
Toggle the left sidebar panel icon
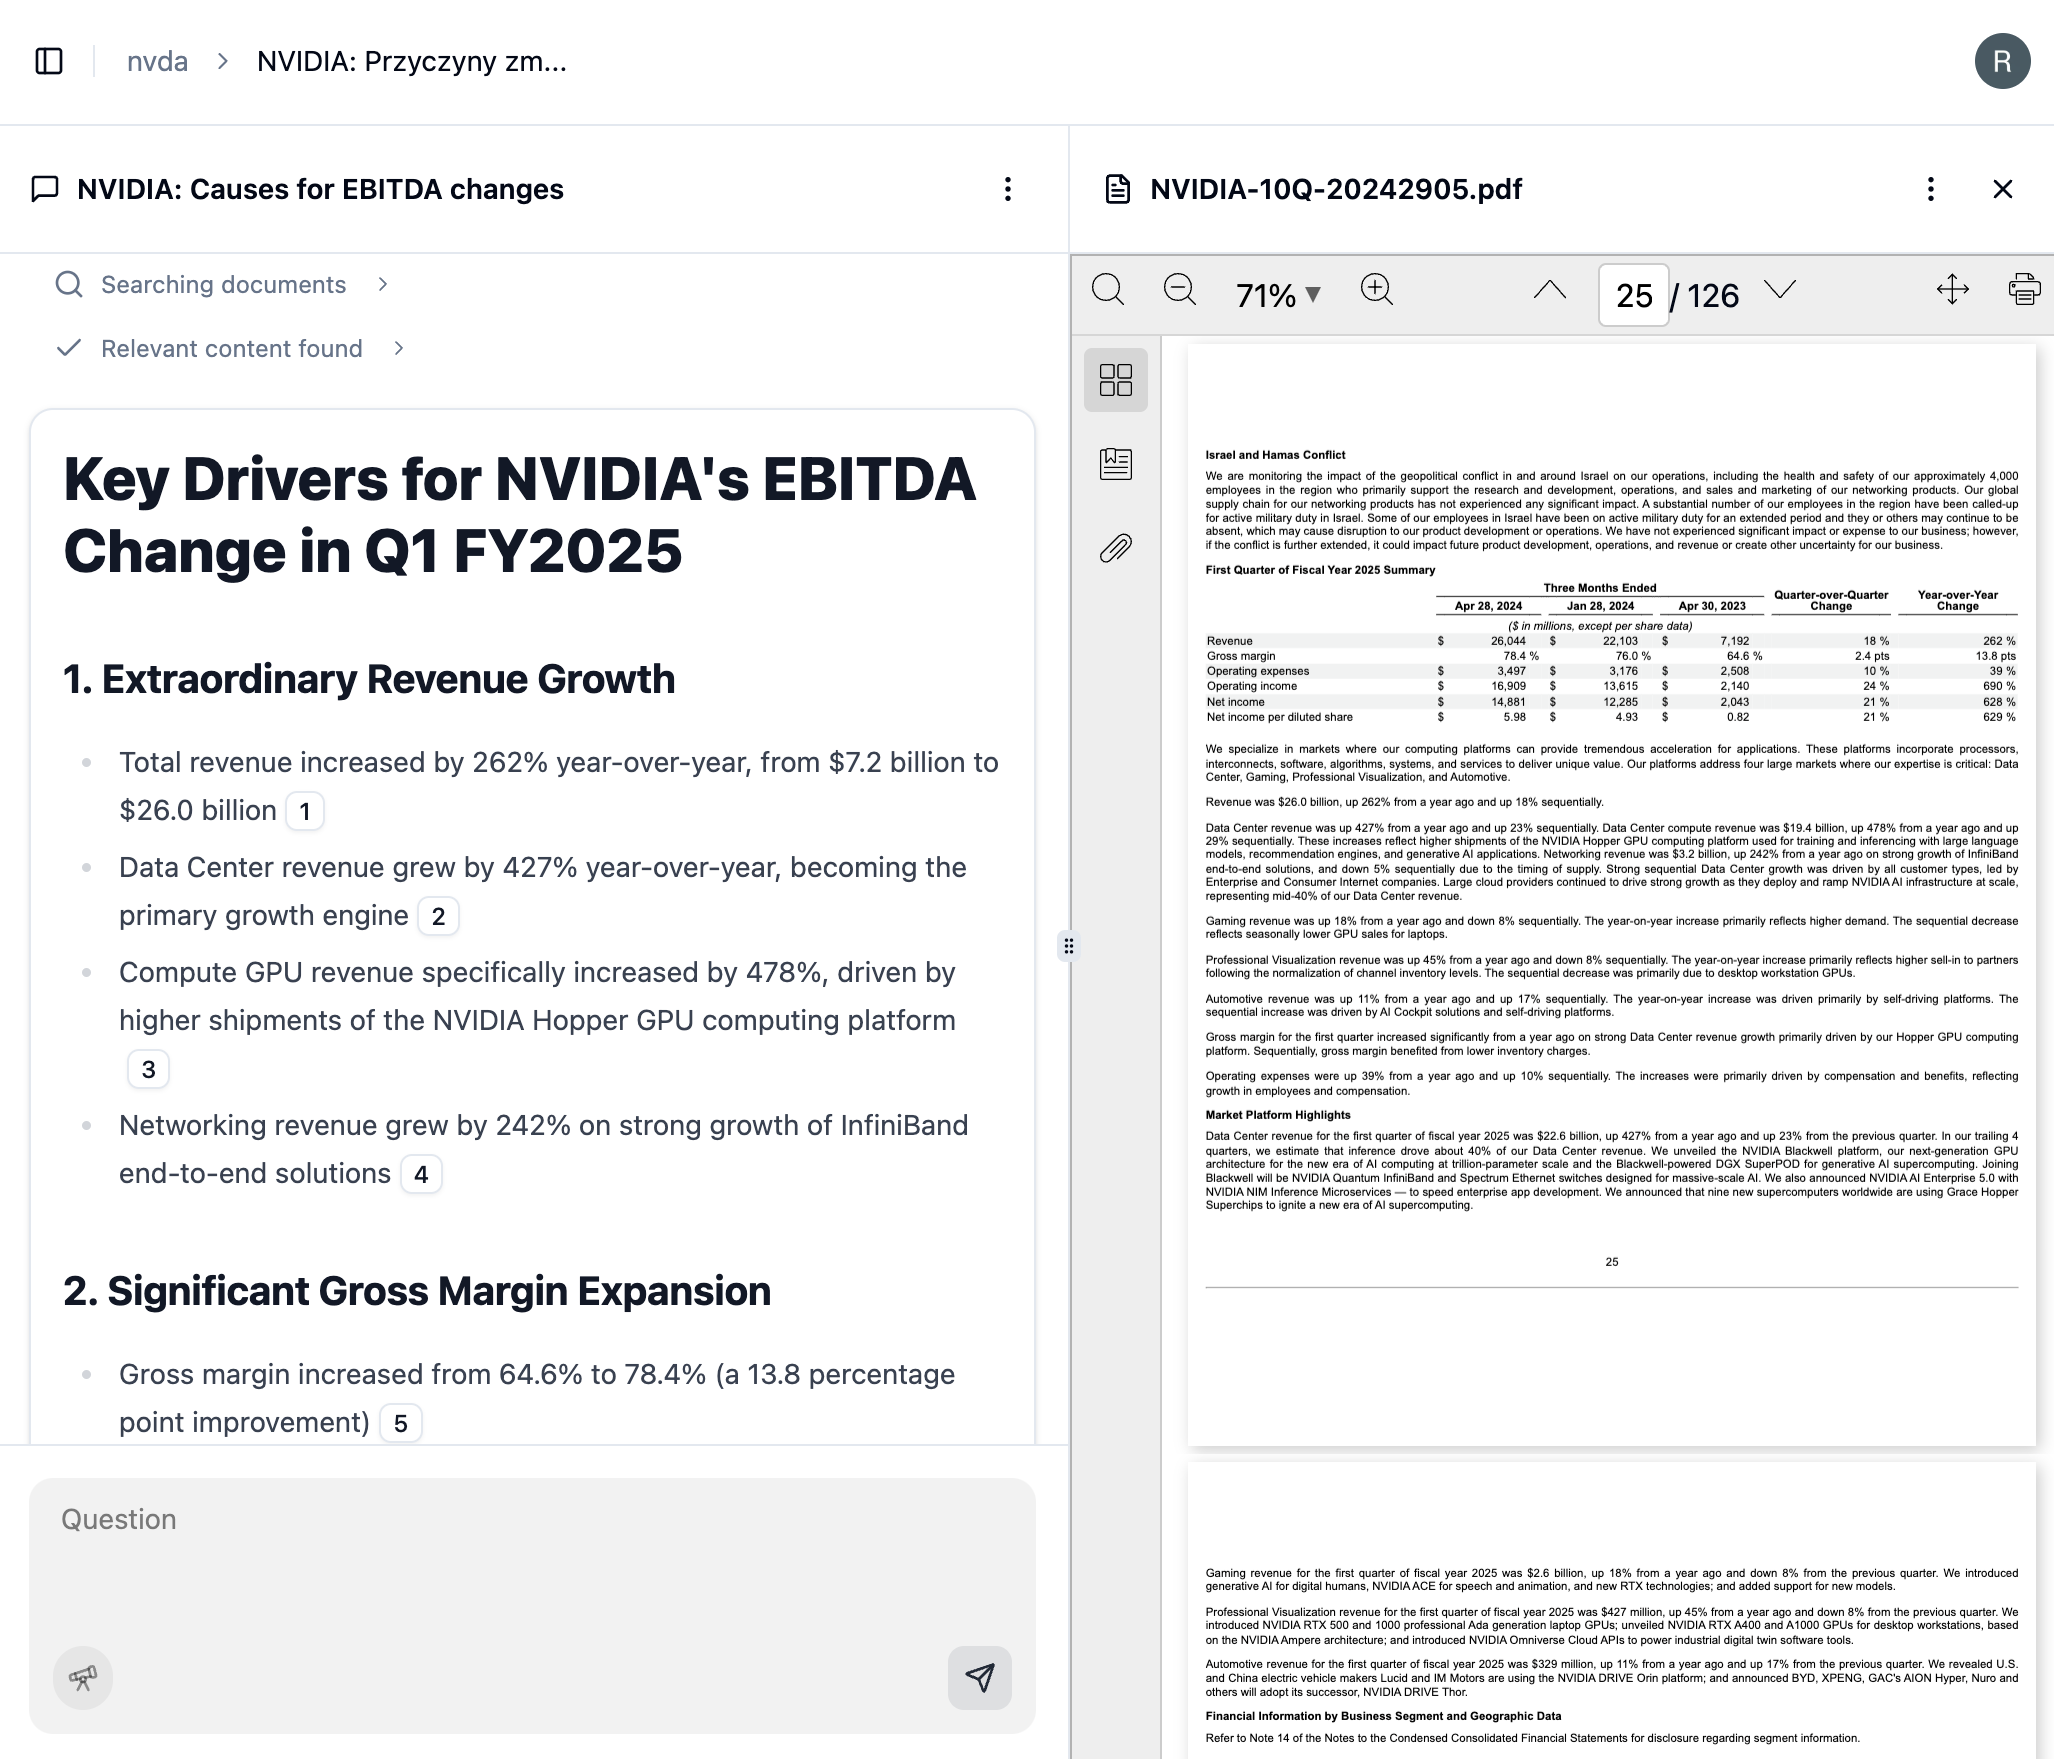49,61
